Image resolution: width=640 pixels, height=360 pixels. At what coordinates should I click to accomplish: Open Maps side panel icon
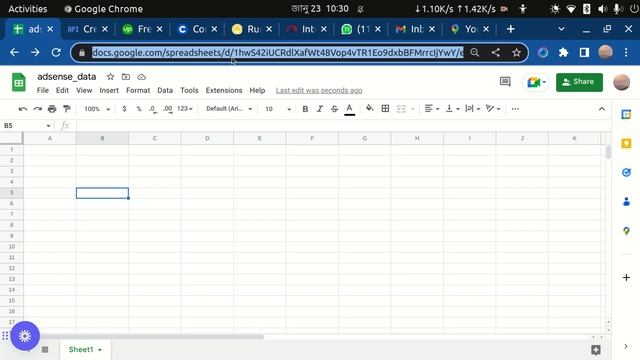pos(626,231)
